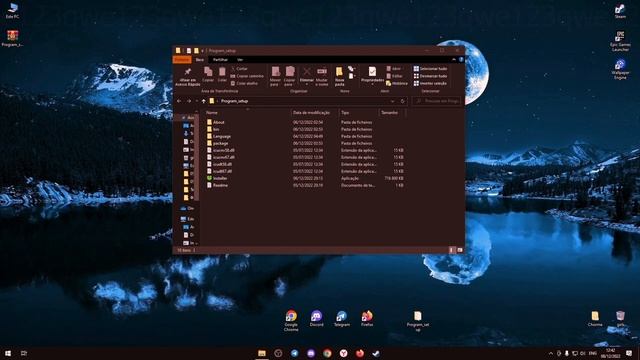The image size is (640, 360).
Task: Select the About folder
Action: (218, 122)
